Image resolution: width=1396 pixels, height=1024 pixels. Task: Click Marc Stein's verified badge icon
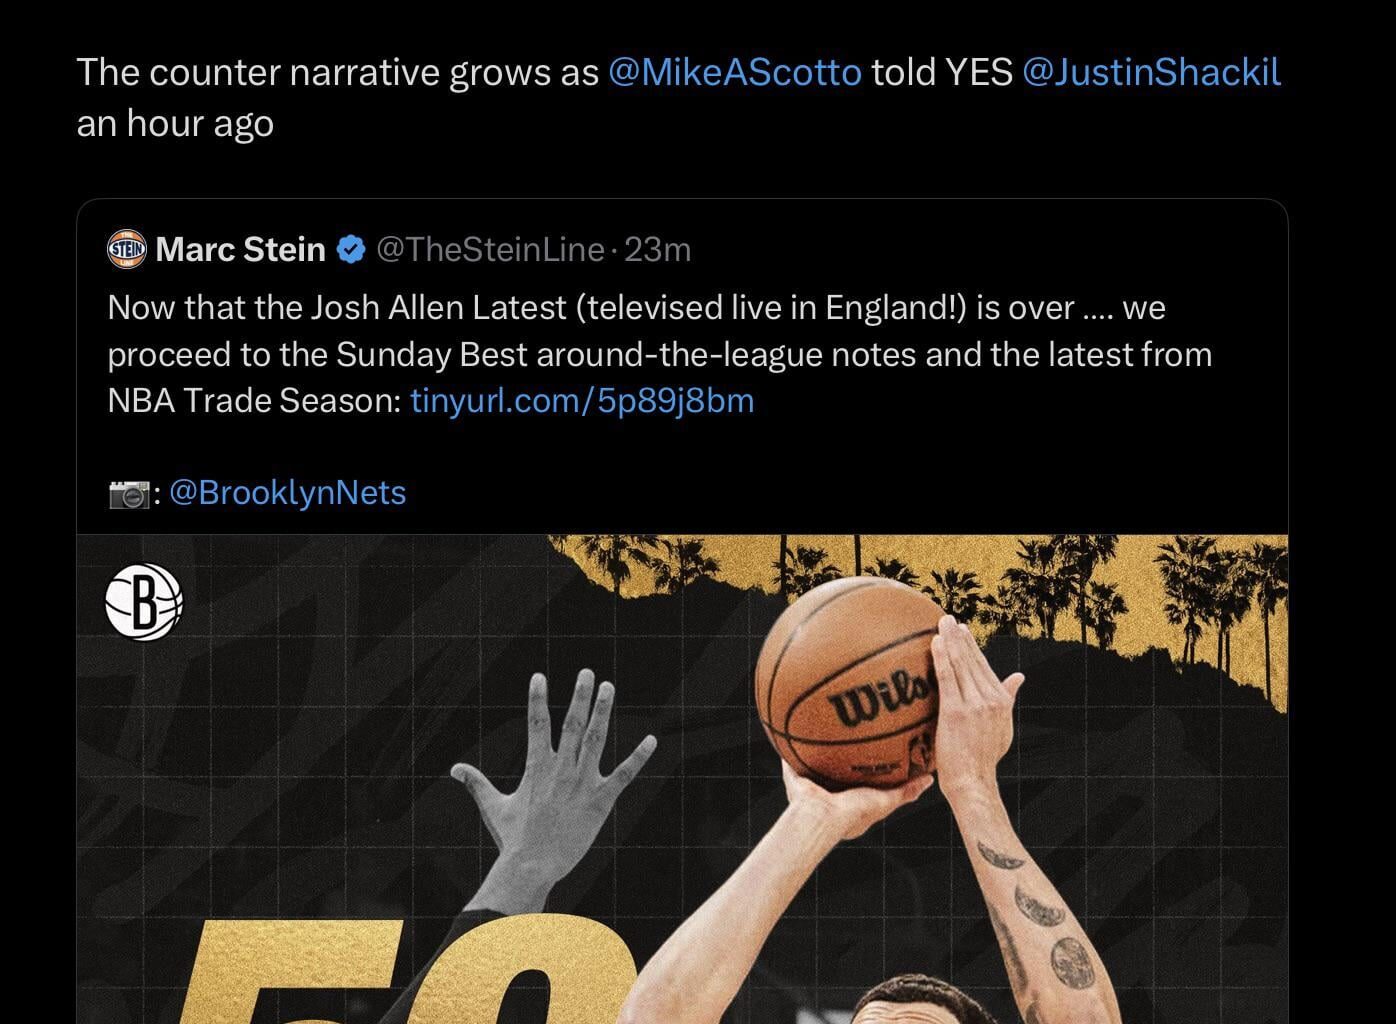(352, 250)
